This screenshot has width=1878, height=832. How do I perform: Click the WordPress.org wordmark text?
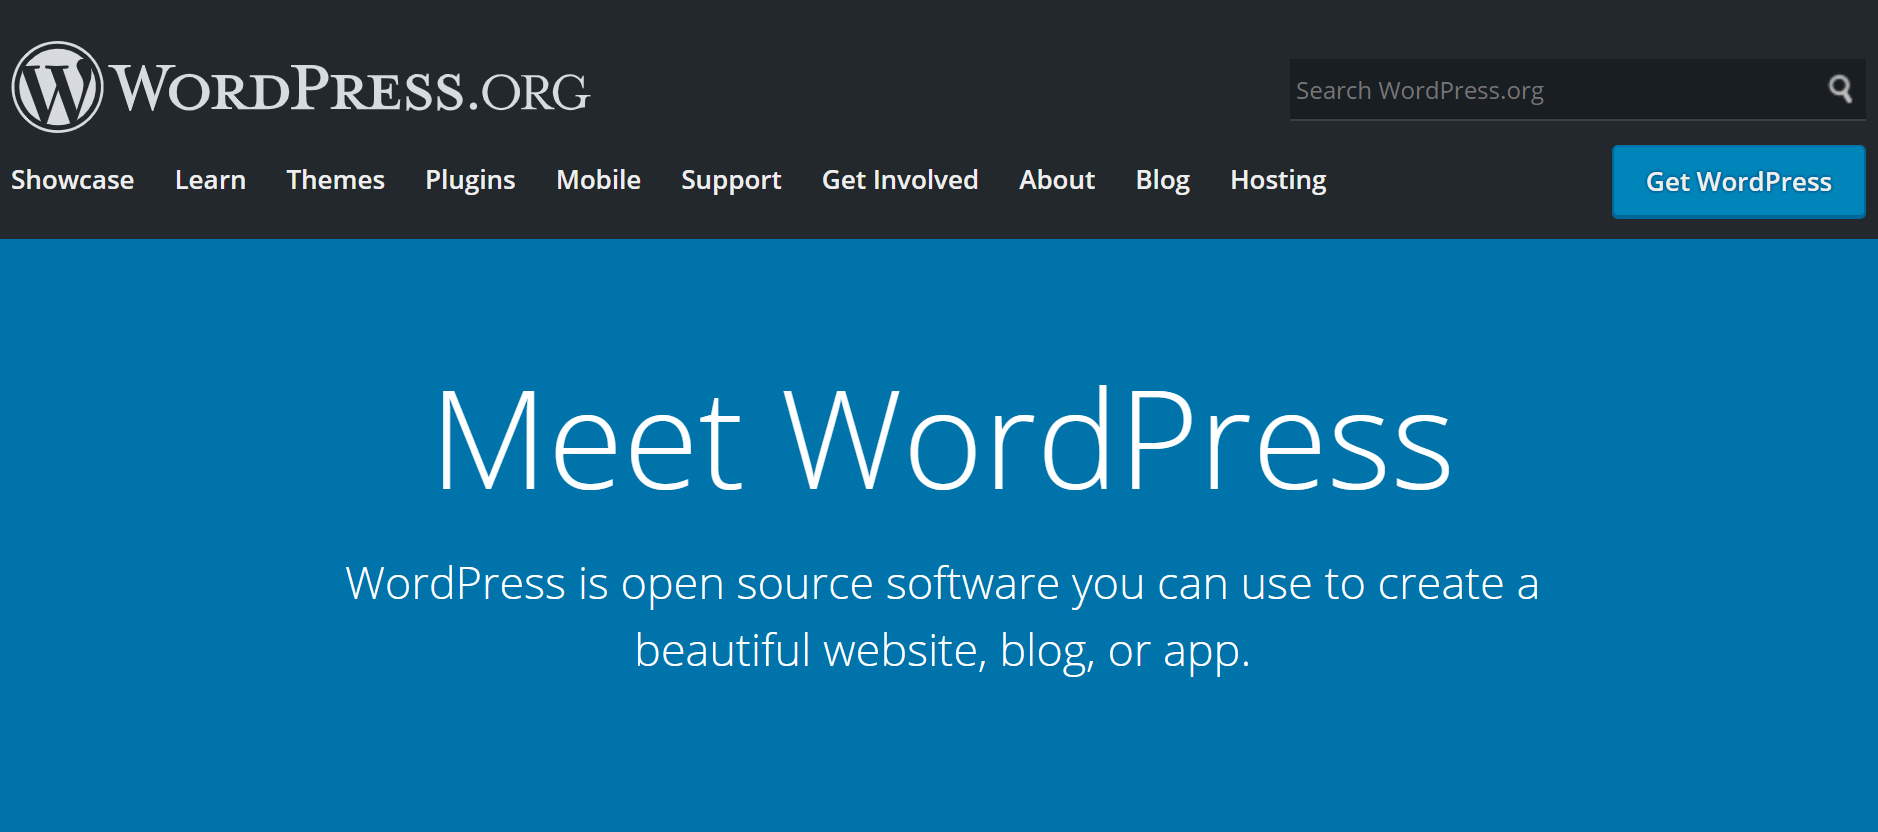coord(350,89)
